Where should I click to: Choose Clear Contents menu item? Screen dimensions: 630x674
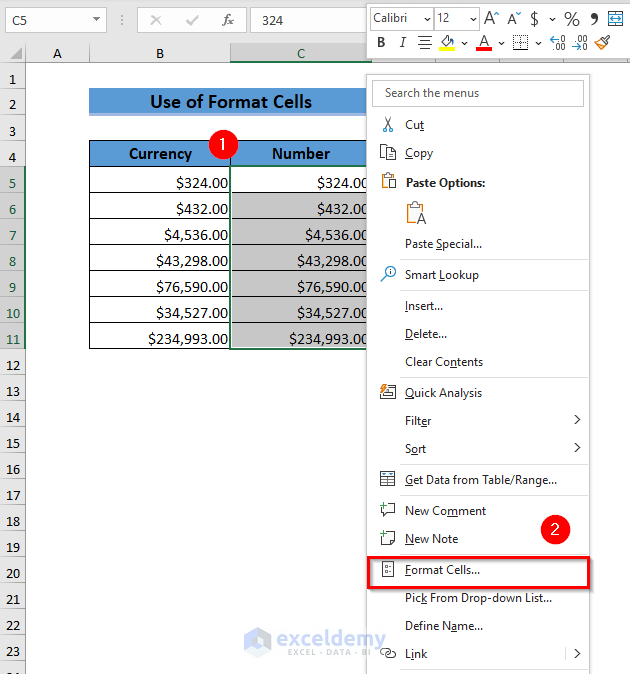(x=478, y=362)
